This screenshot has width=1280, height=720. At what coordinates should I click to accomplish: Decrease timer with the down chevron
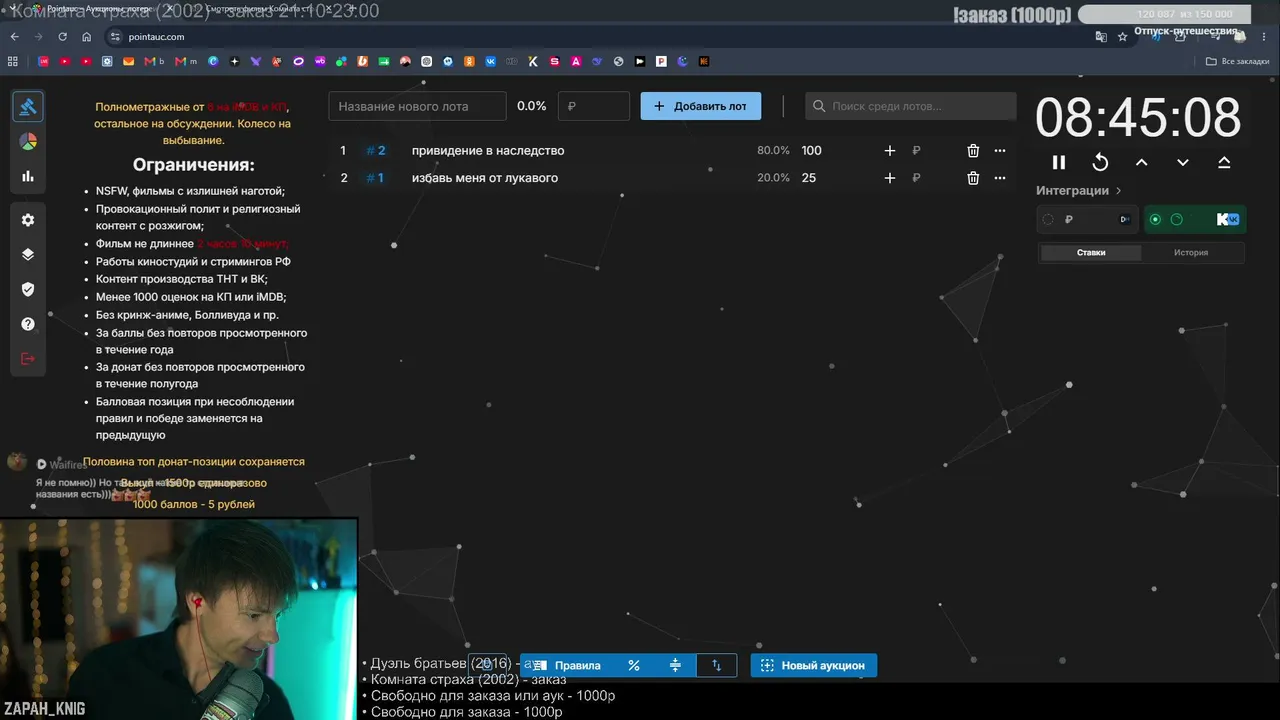[x=1183, y=162]
